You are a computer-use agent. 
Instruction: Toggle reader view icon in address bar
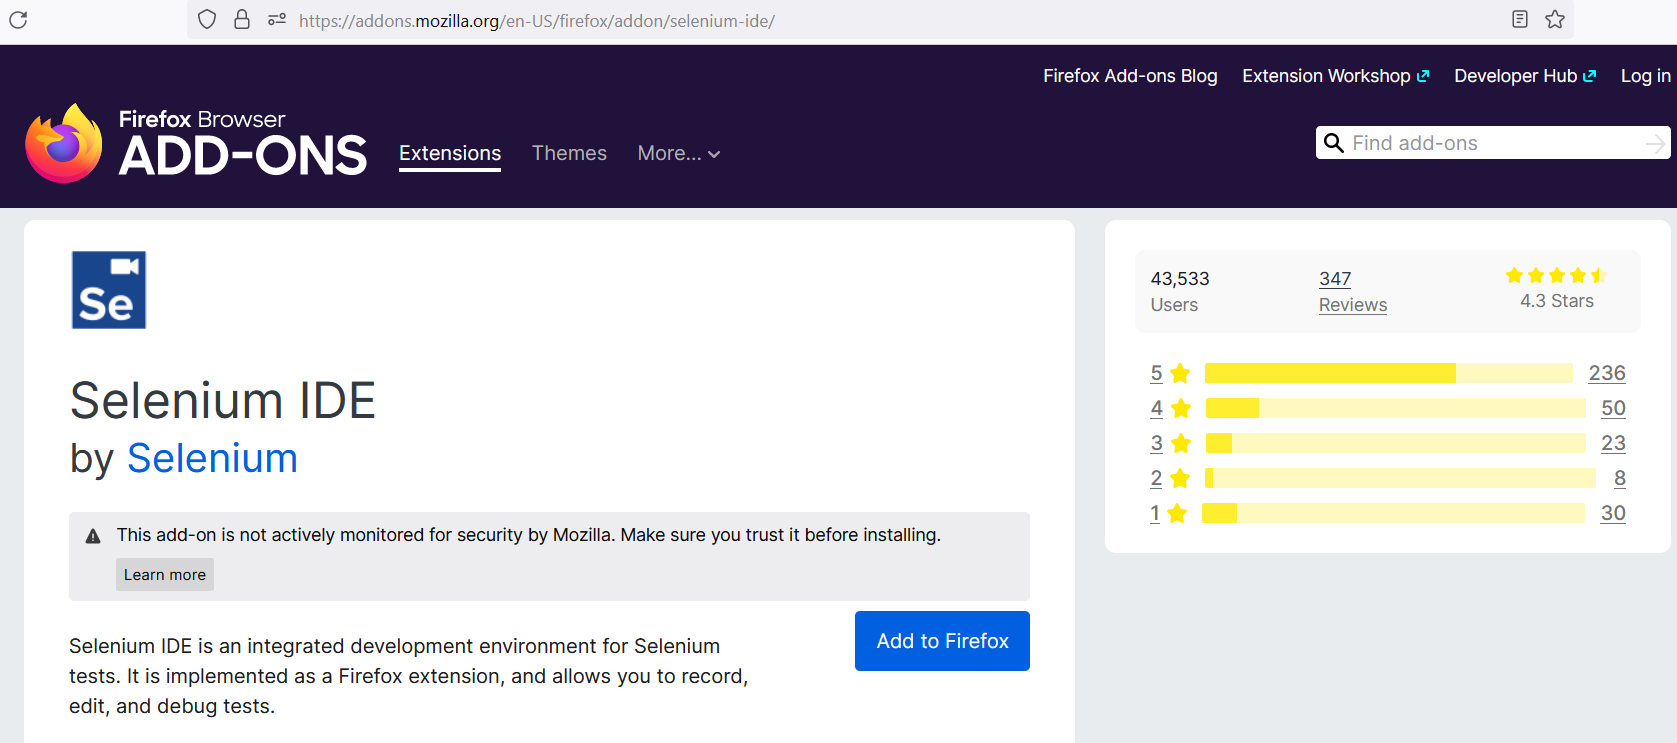pos(1520,19)
